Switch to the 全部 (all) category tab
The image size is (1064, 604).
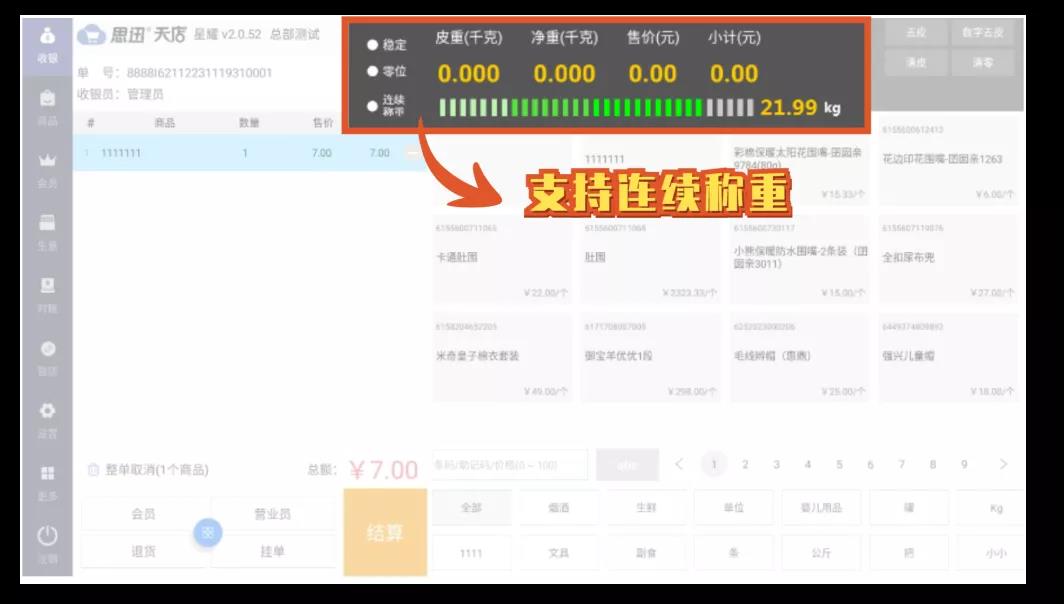(x=470, y=508)
